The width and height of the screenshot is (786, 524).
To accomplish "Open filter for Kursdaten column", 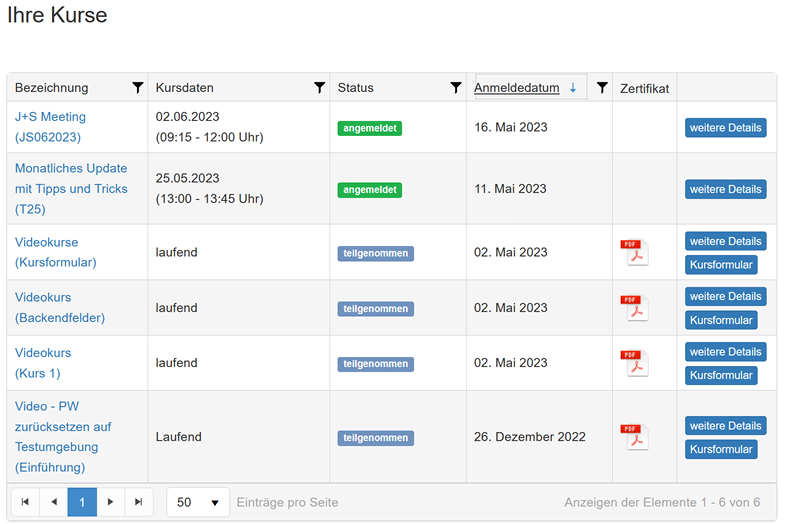I will pos(319,88).
